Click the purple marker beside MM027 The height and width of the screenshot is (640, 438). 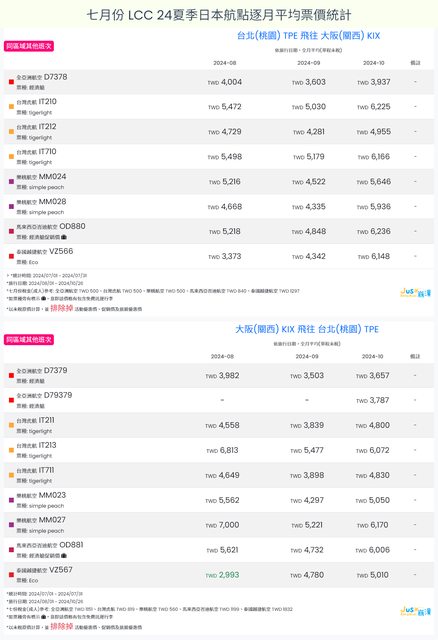[11, 525]
